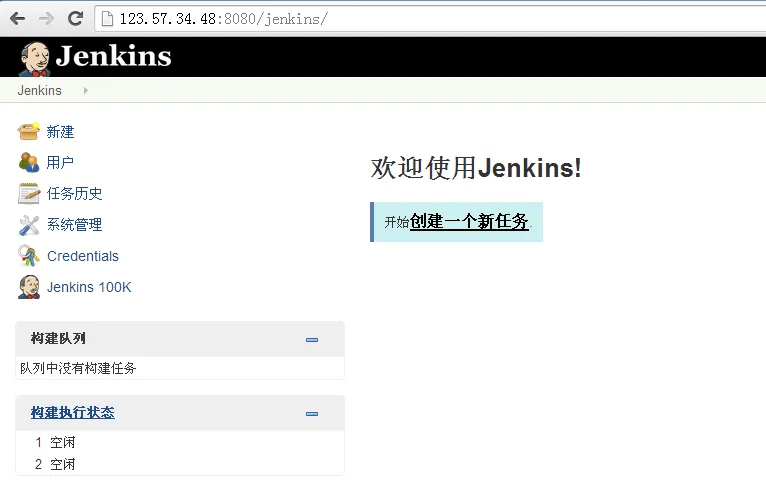Click the Jenkins title in the black header
Image resolution: width=766 pixels, height=482 pixels.
tap(113, 56)
